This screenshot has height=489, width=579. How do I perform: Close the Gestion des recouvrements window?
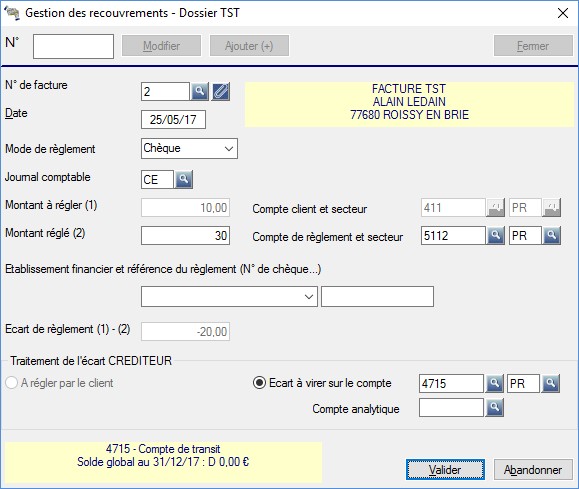point(563,13)
